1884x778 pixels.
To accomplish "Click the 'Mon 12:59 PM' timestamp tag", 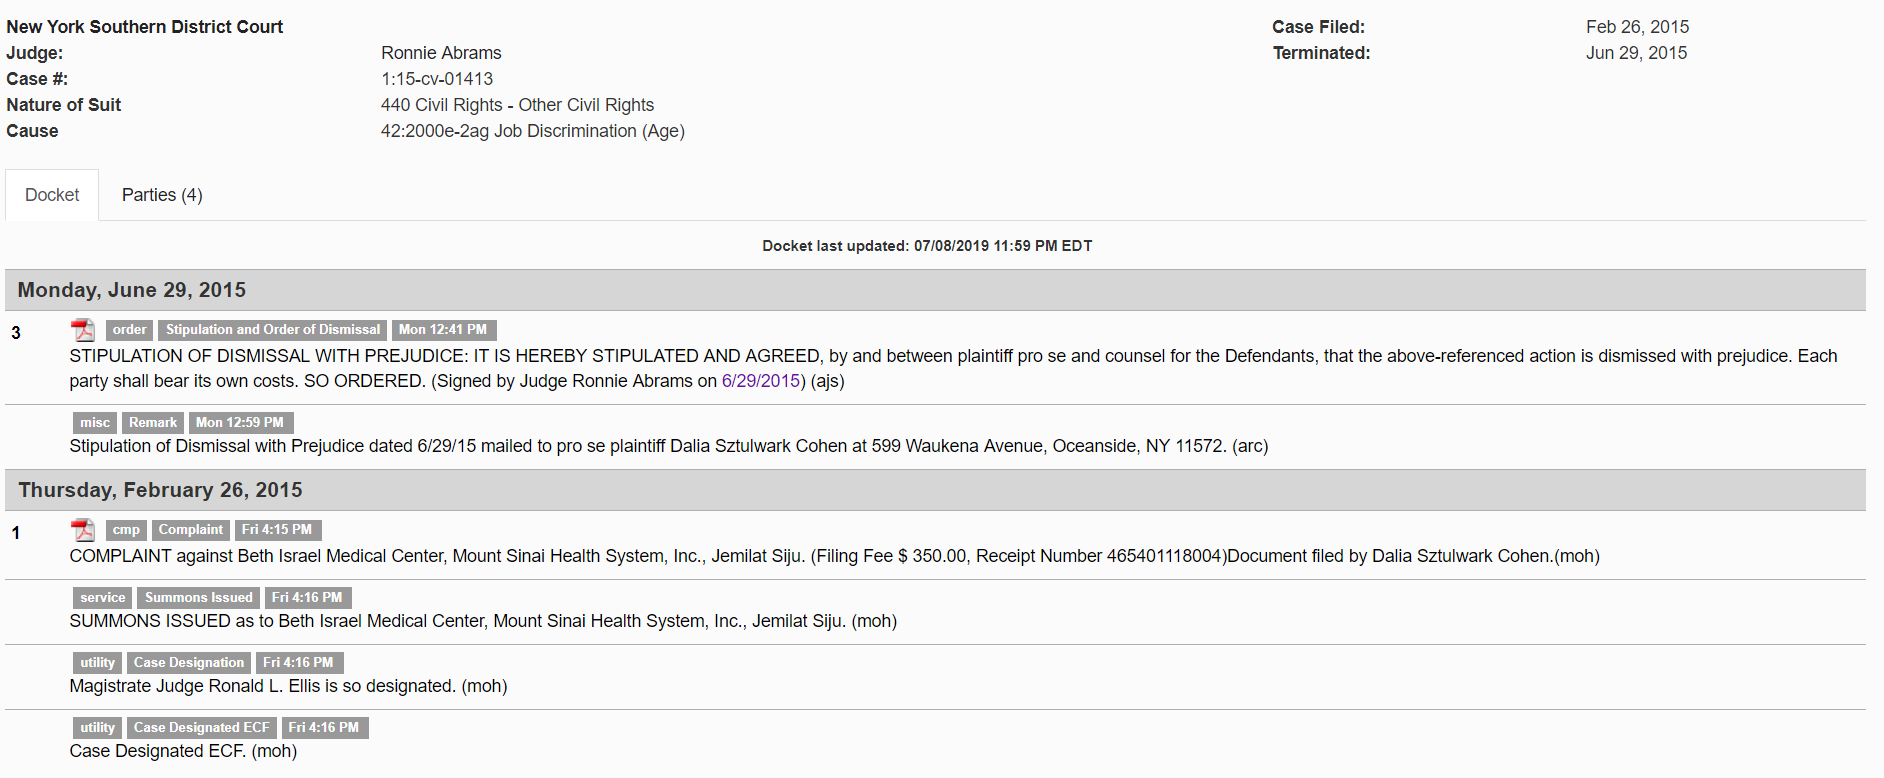I will [x=240, y=423].
